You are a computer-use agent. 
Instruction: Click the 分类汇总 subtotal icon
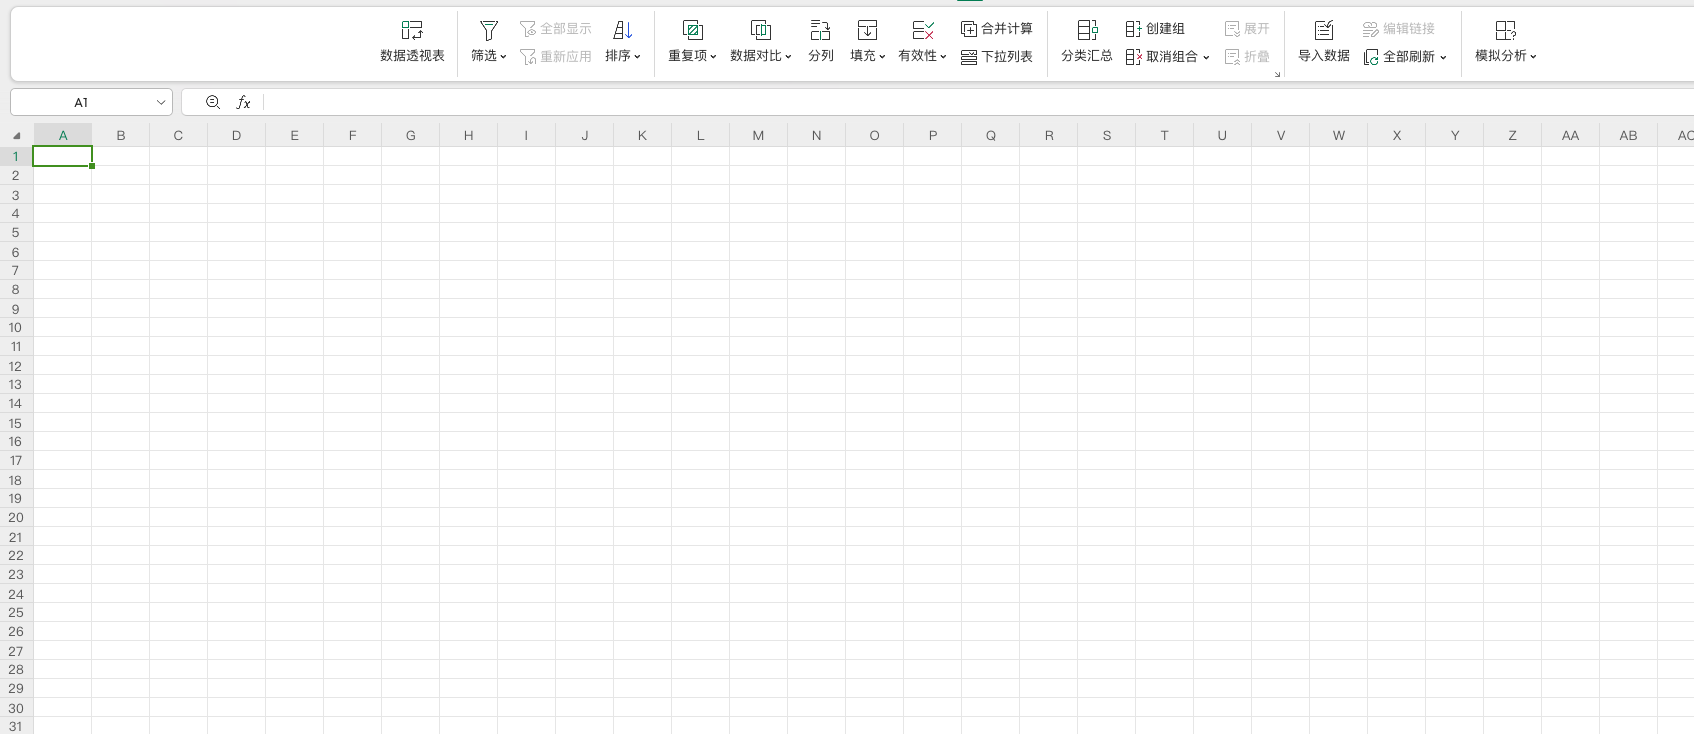1087,30
